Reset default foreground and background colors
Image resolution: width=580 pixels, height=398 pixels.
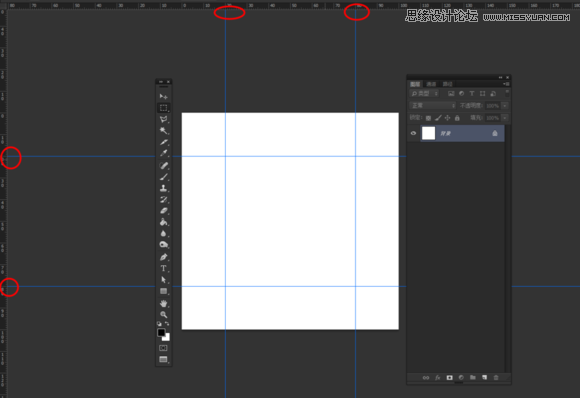click(159, 324)
